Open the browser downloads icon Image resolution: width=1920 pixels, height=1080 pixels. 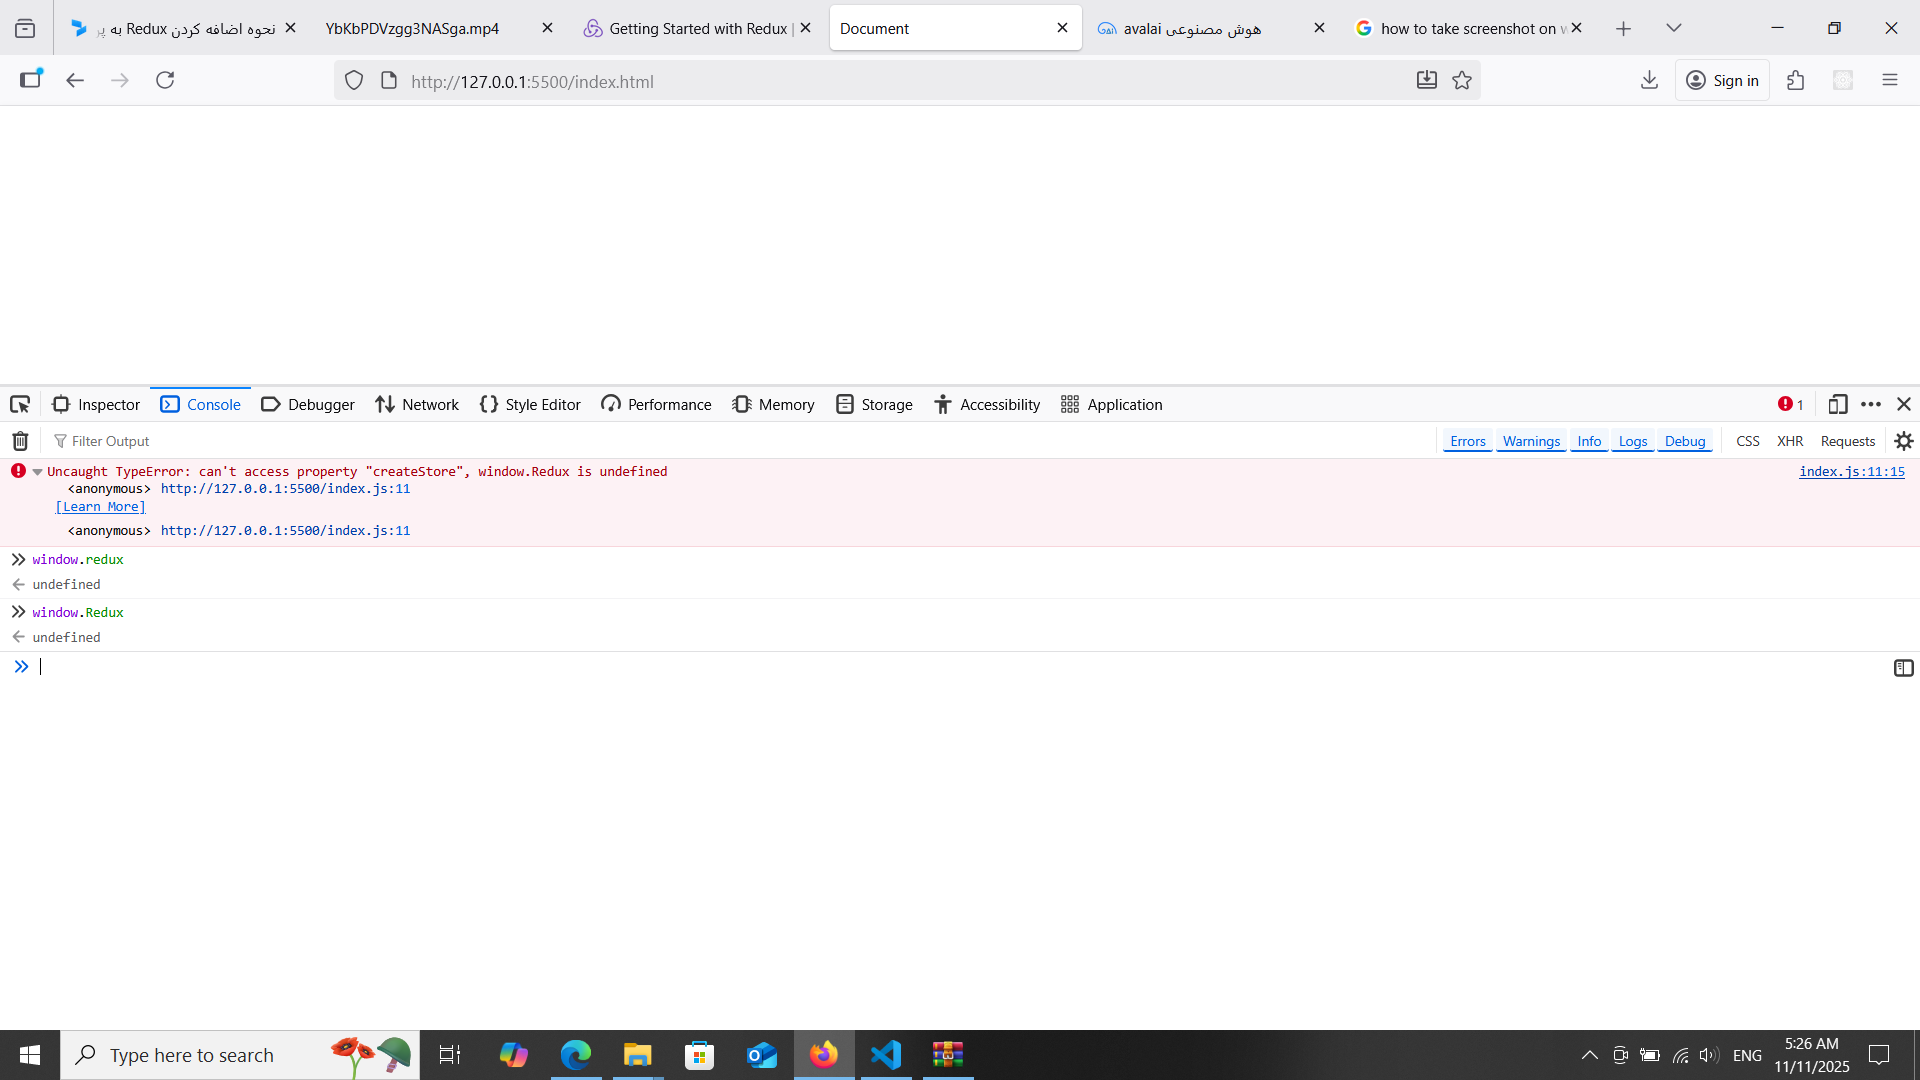[1648, 80]
